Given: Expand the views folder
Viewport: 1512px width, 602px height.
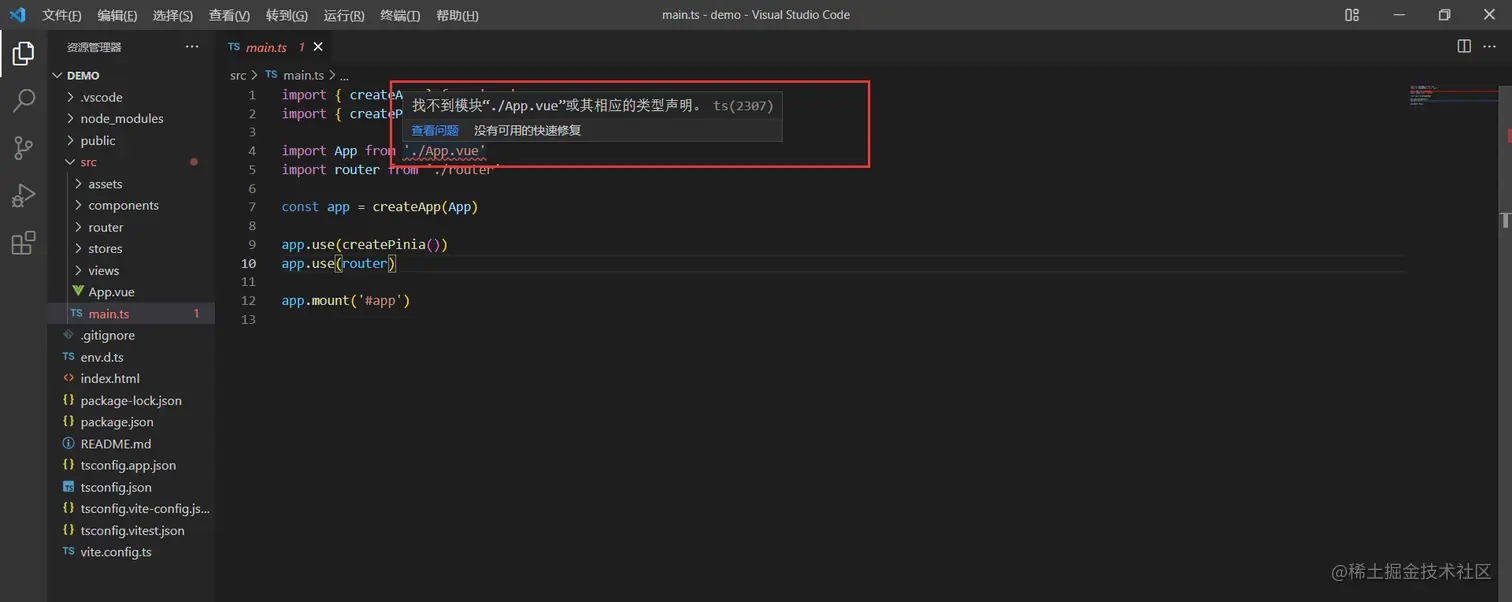Looking at the screenshot, I should coord(131,270).
